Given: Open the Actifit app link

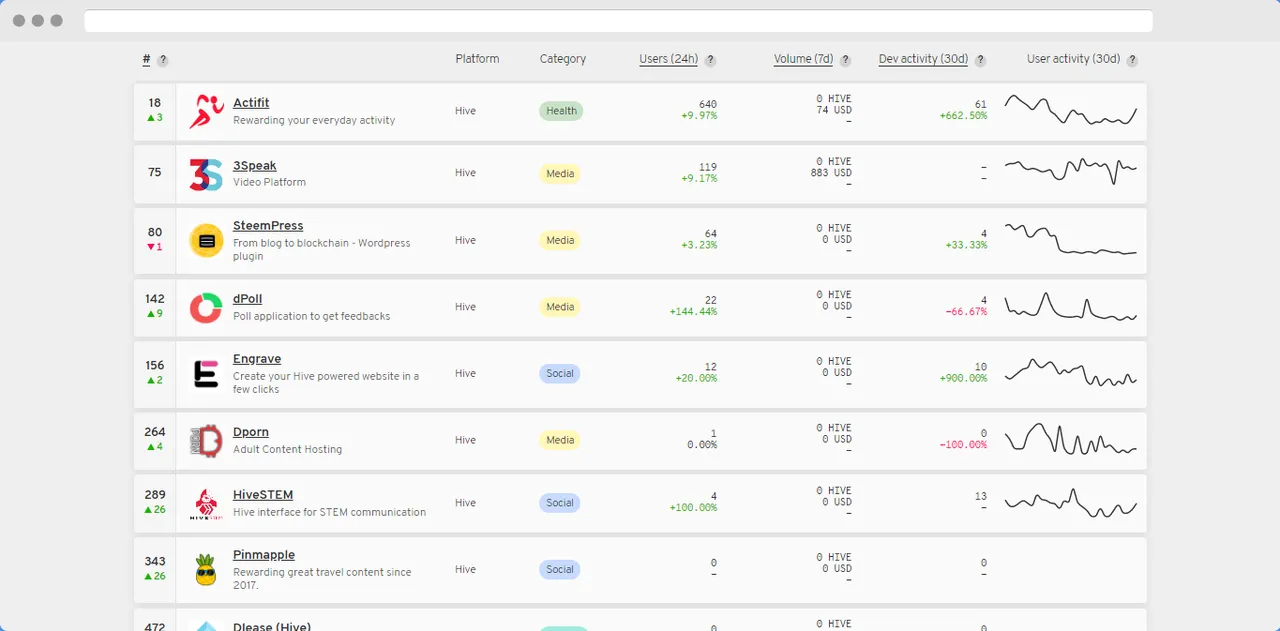Looking at the screenshot, I should coord(251,103).
